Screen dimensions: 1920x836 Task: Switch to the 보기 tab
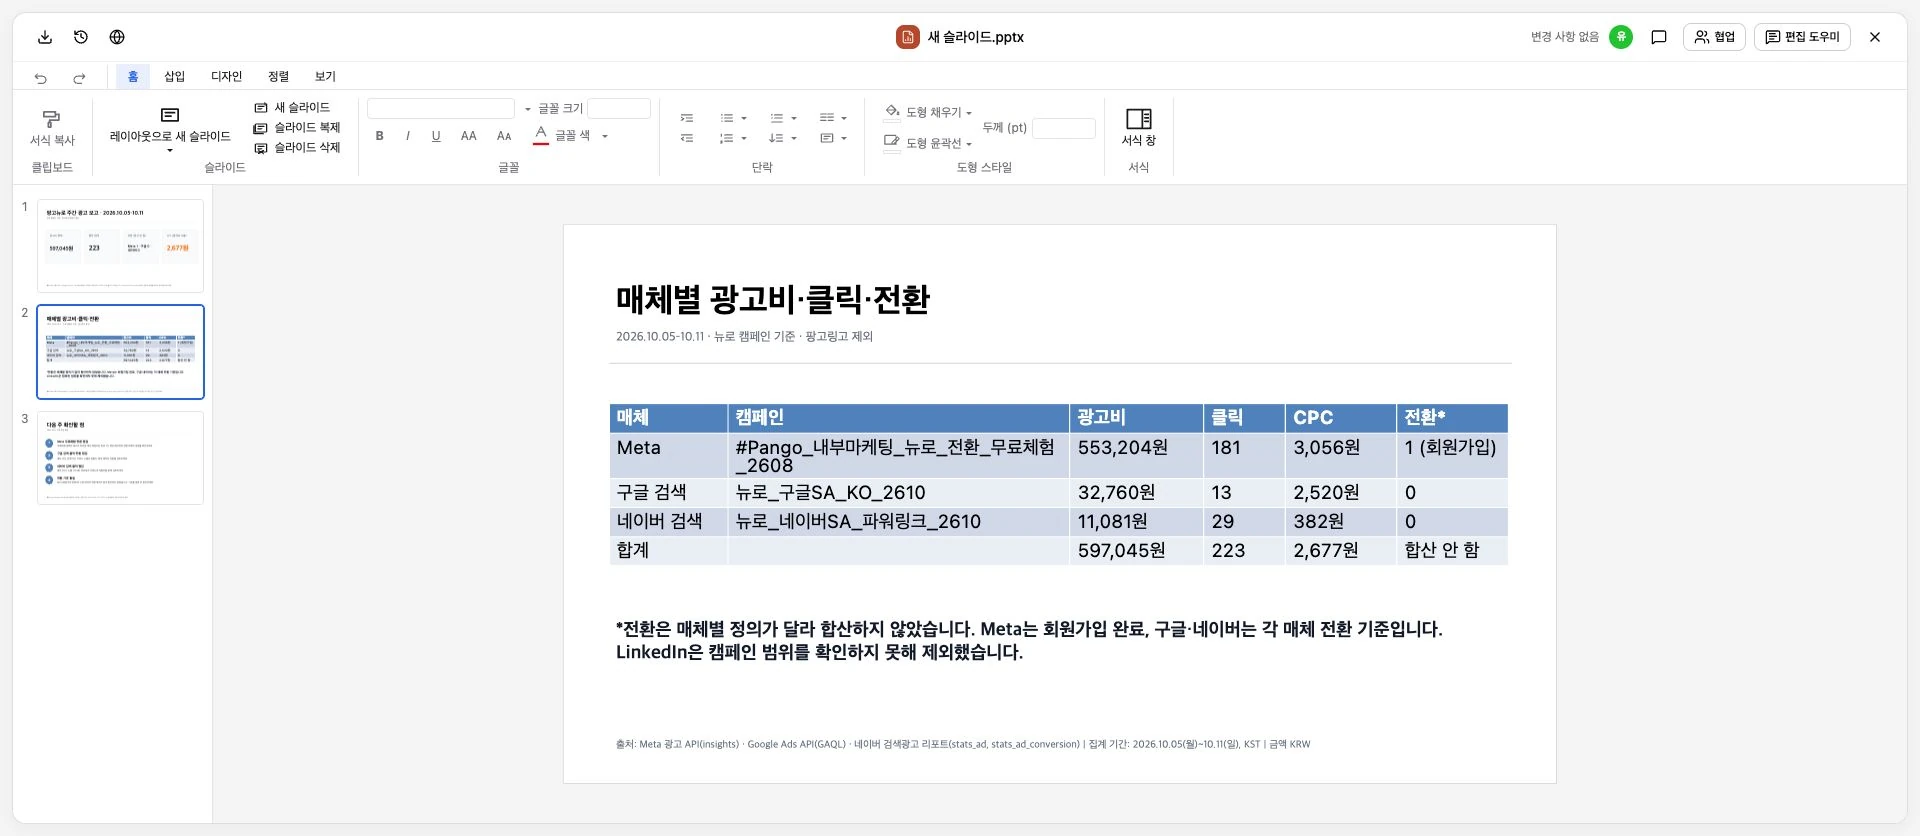[x=325, y=76]
